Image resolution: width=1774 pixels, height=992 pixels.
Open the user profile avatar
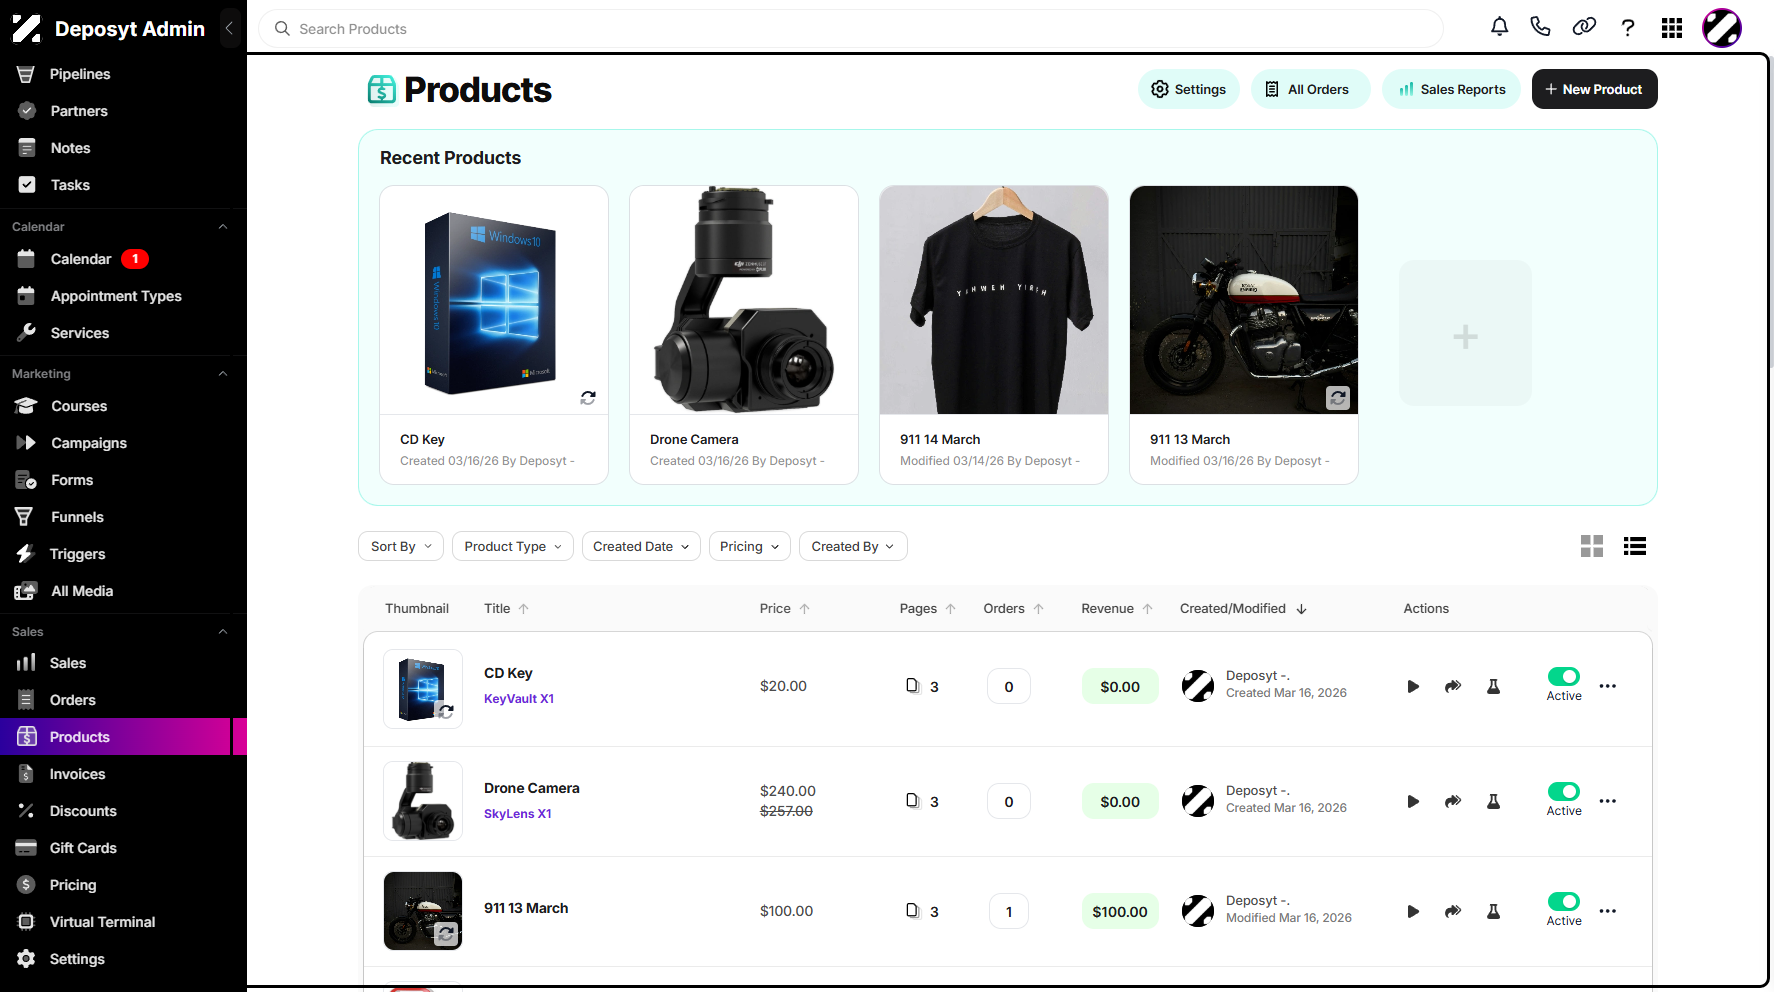[x=1722, y=28]
